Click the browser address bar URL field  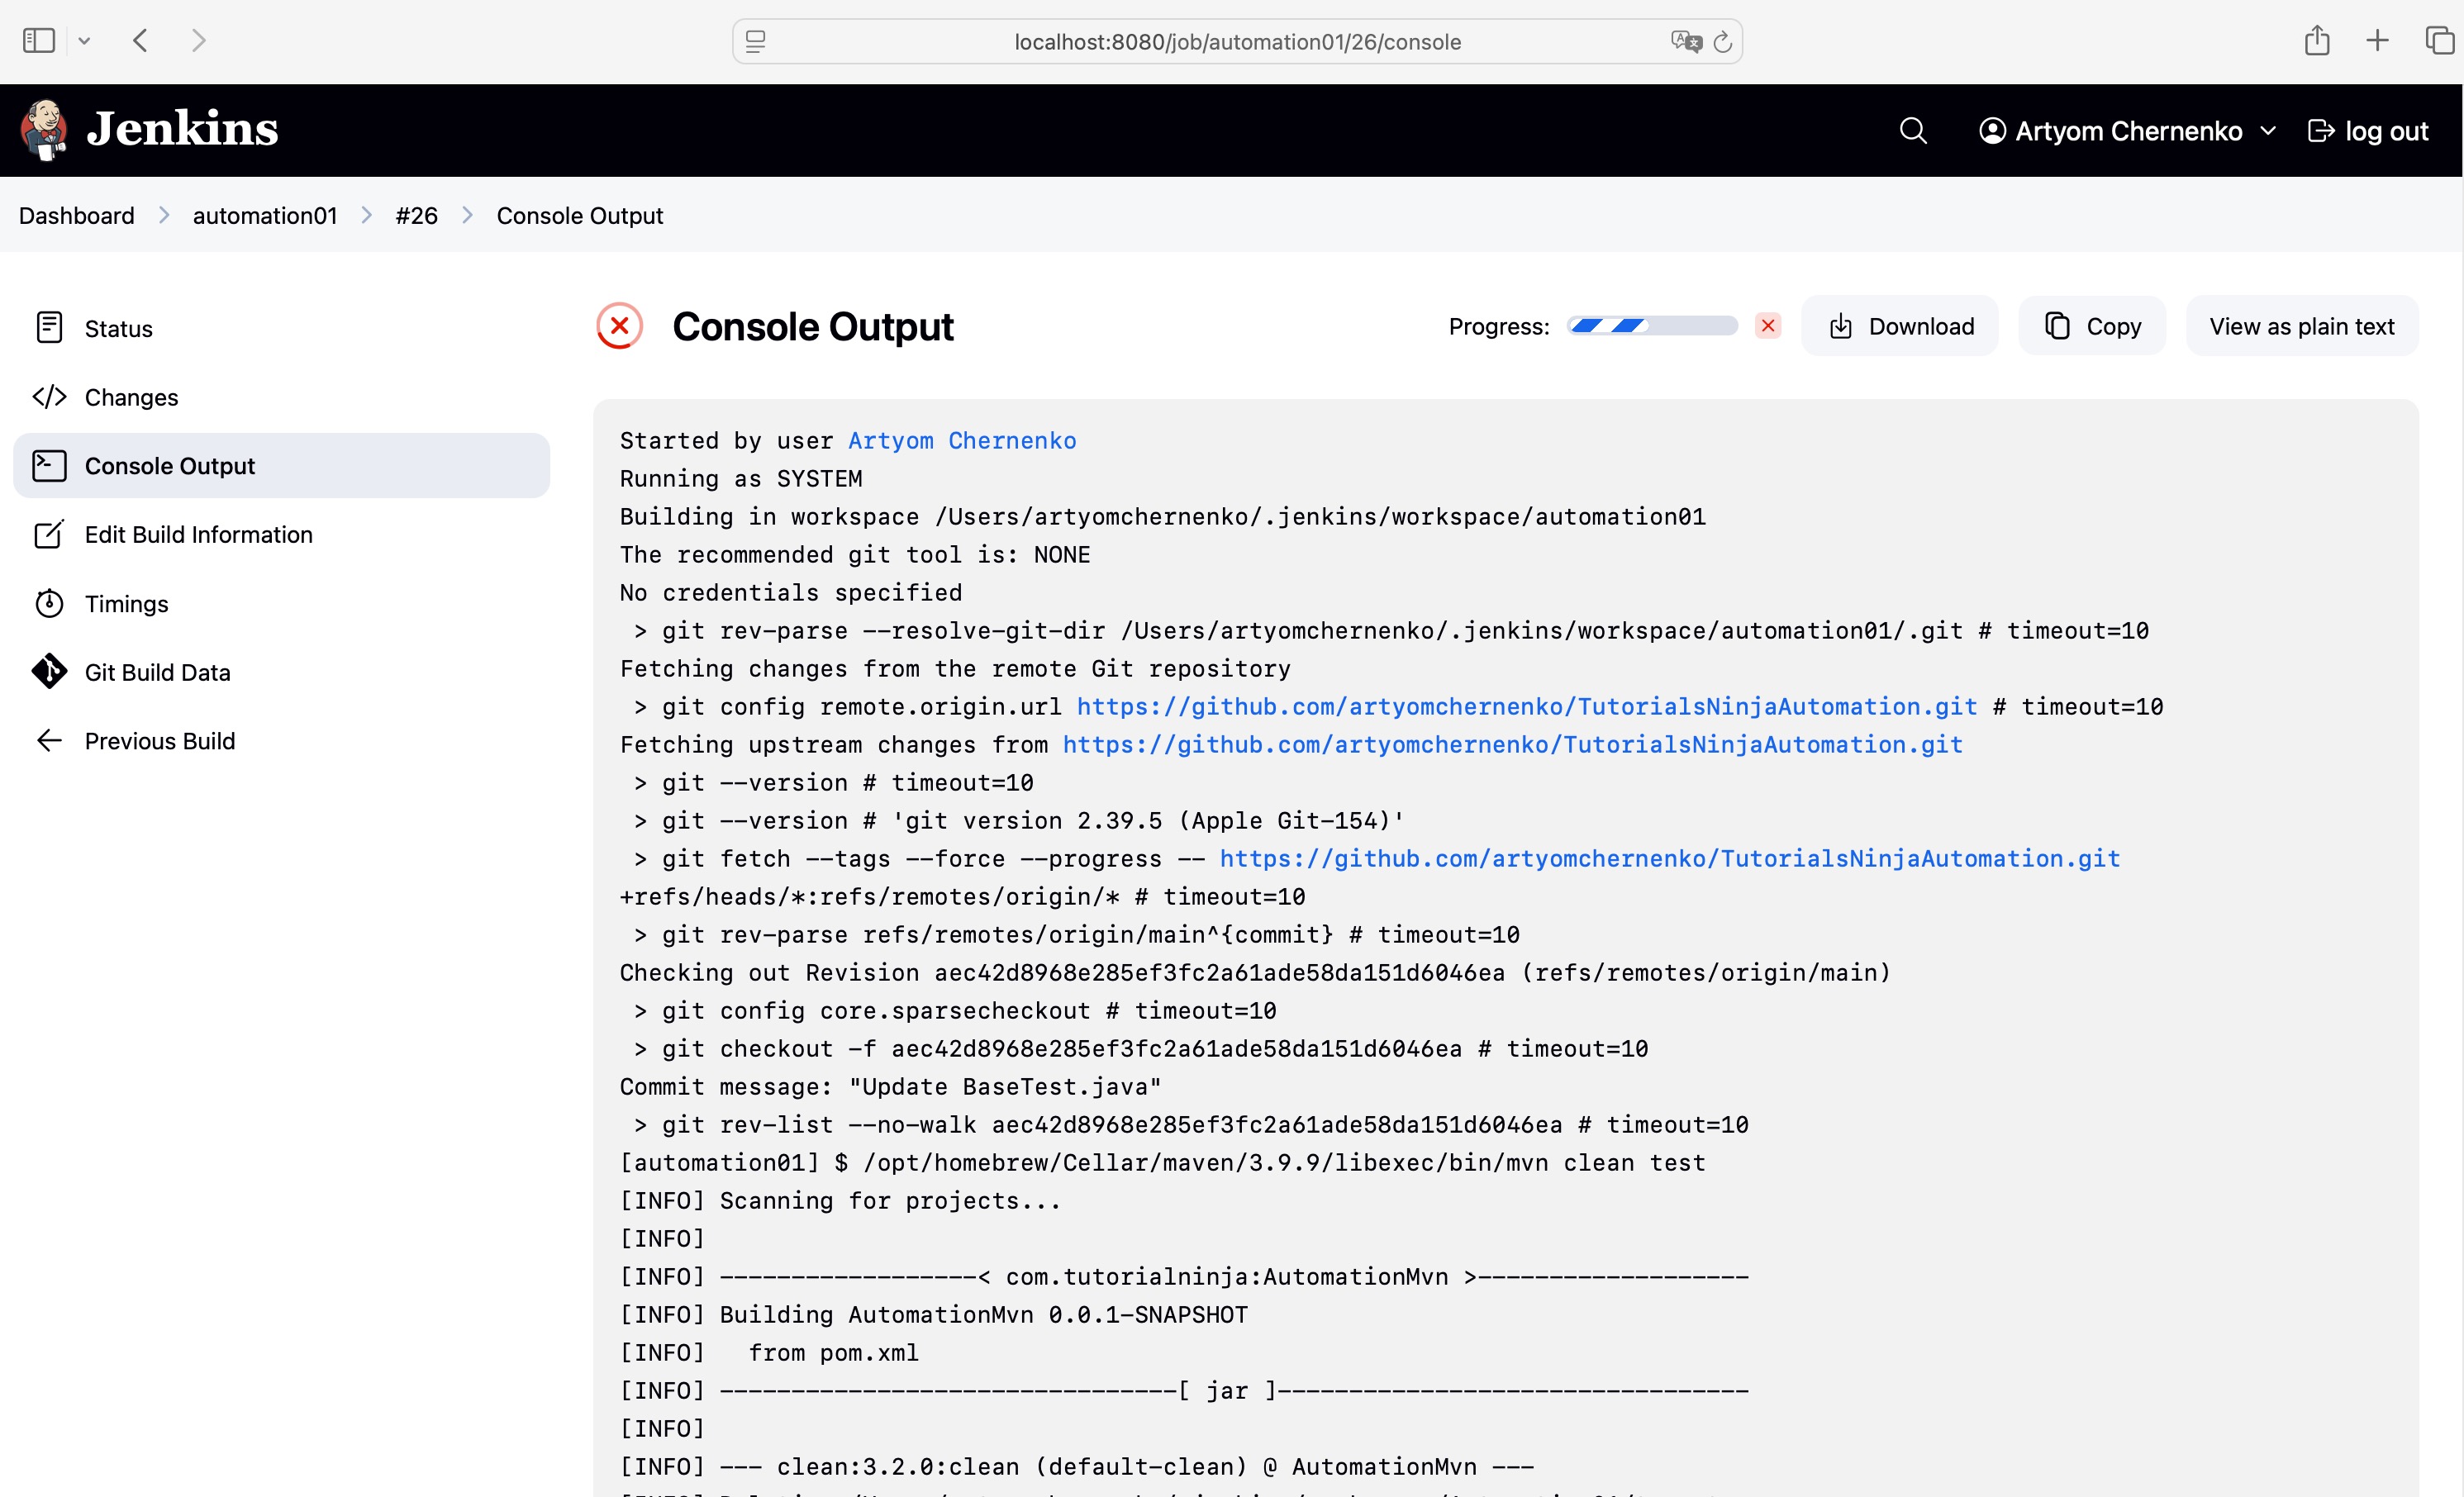click(1237, 42)
